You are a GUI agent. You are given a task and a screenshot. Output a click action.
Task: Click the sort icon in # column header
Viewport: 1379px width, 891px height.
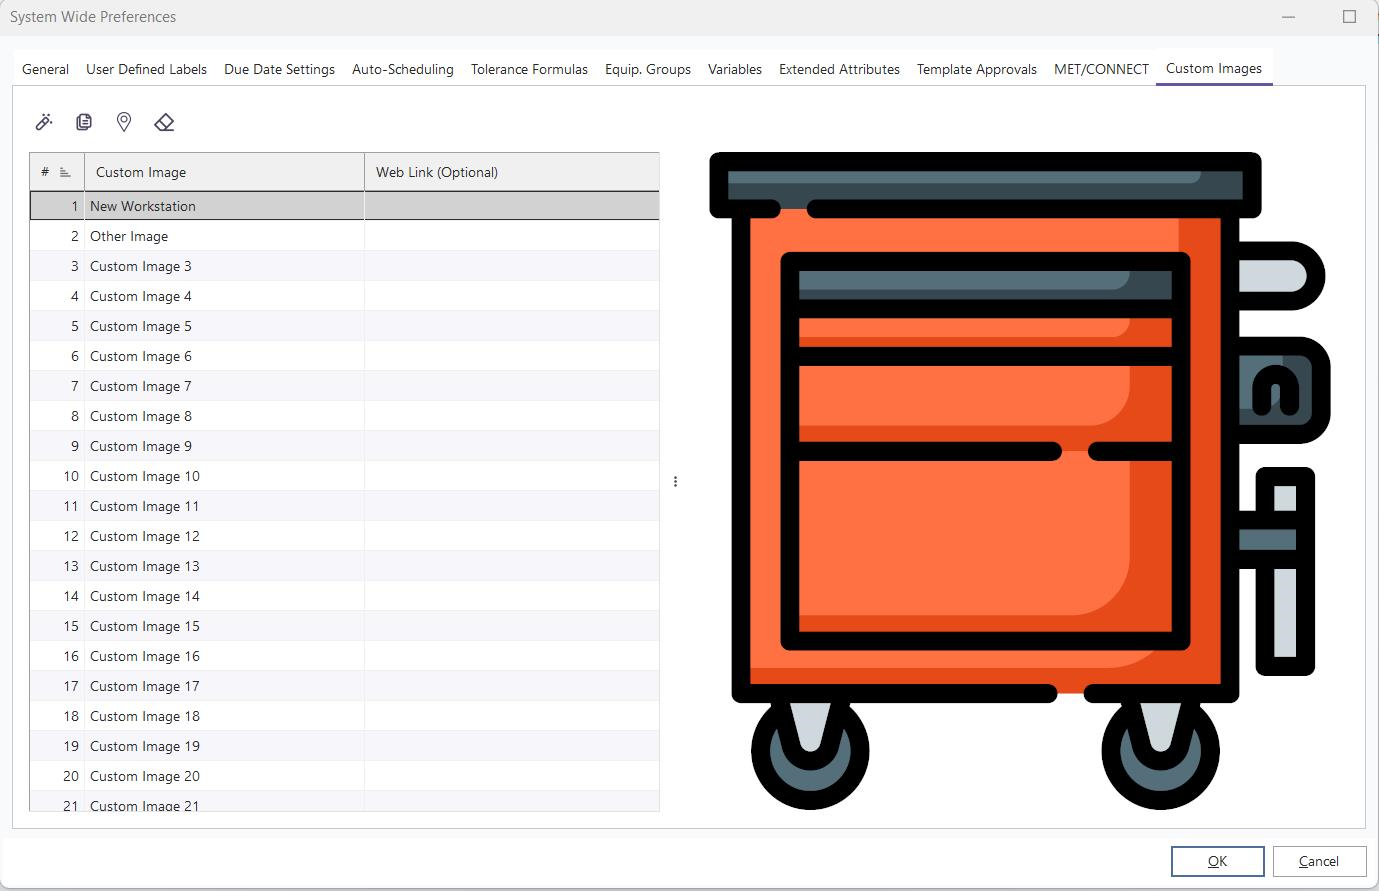[65, 173]
